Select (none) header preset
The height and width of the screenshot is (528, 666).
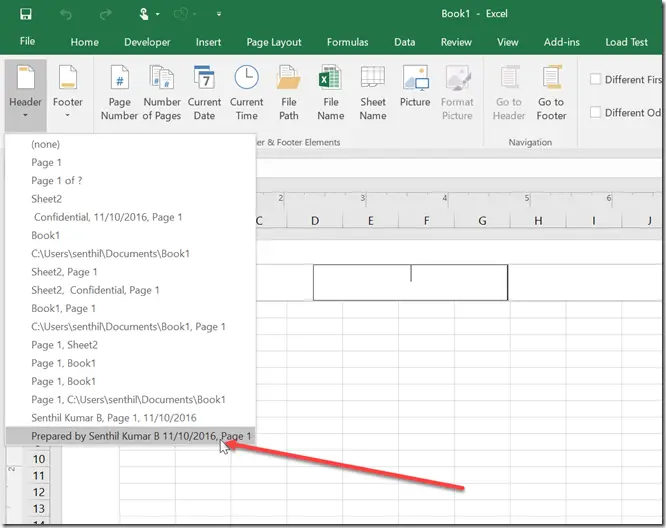click(x=130, y=144)
